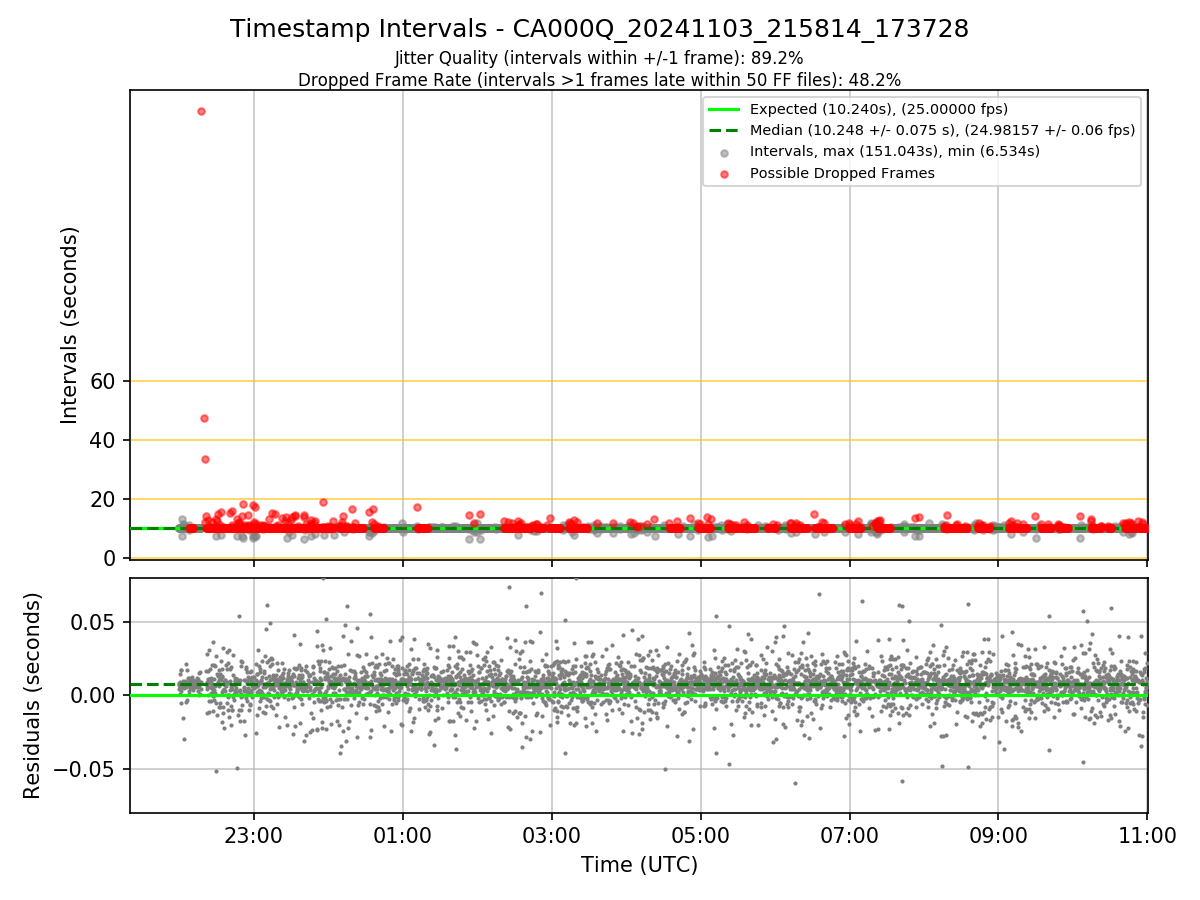1200x900 pixels.
Task: Click the dashed green line sample in legend
Action: (x=725, y=130)
